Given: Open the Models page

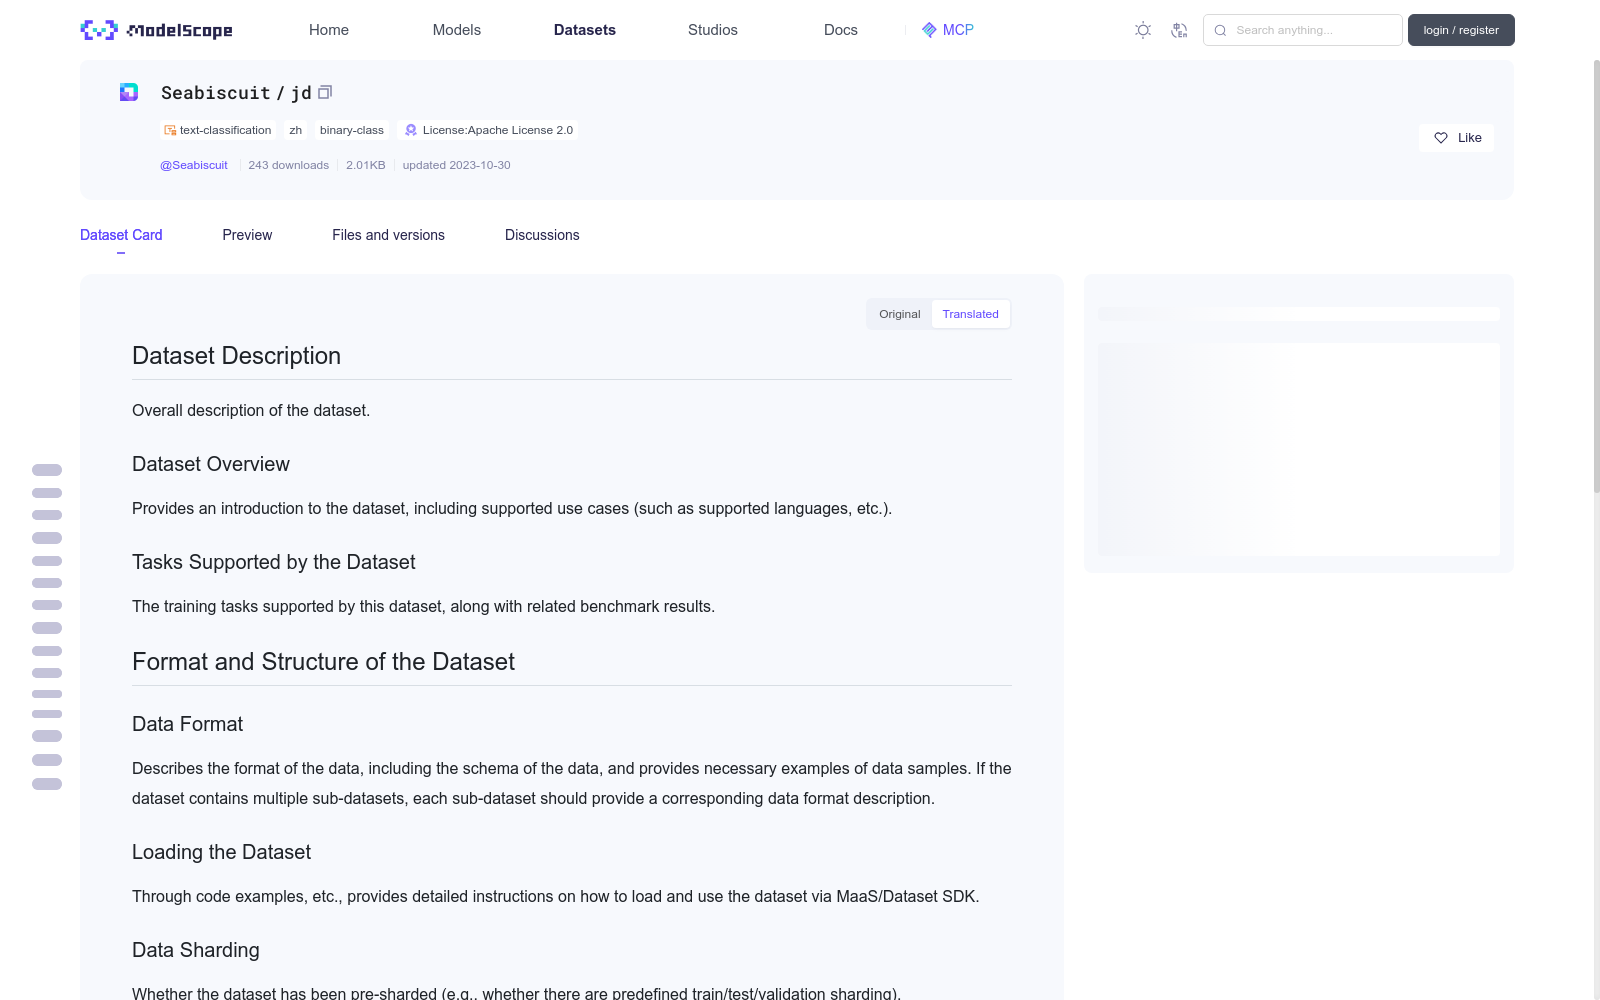Looking at the screenshot, I should click(x=457, y=30).
